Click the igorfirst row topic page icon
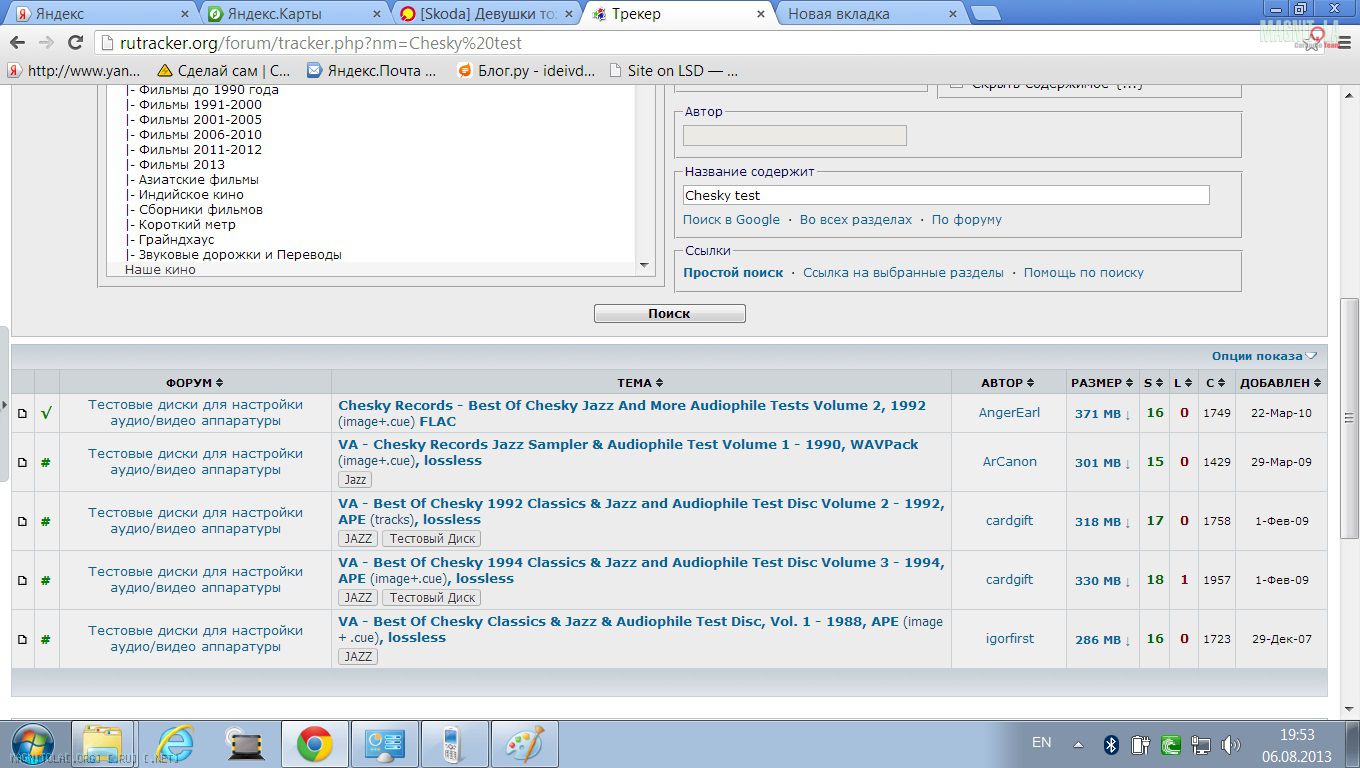 click(x=23, y=639)
